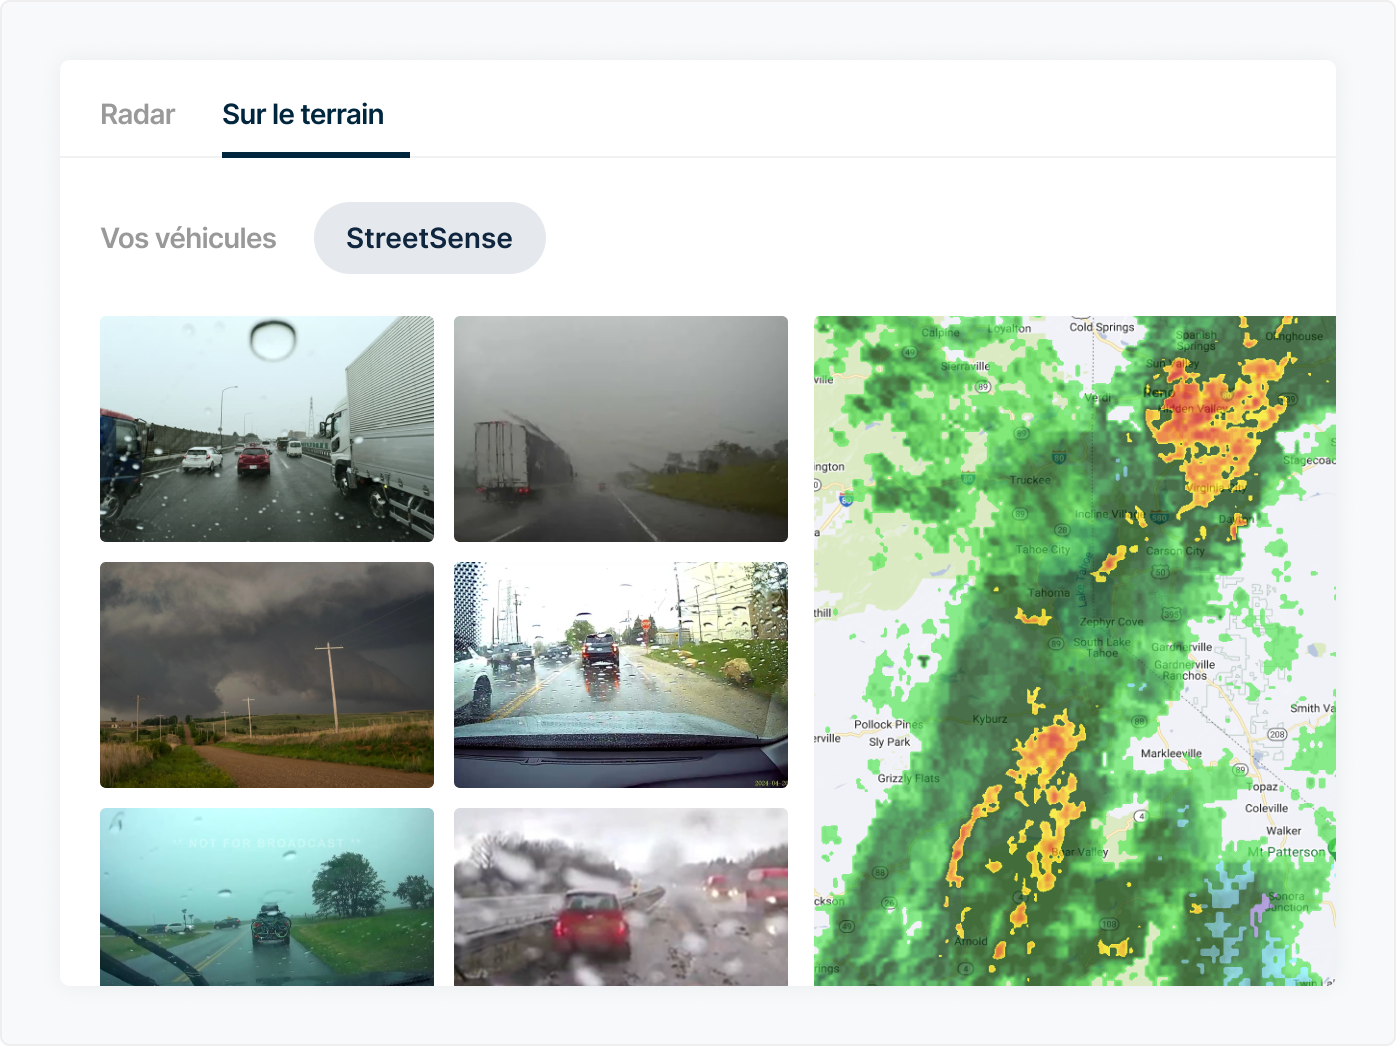Open the Vos véhicules view
This screenshot has height=1046, width=1396.
189,238
